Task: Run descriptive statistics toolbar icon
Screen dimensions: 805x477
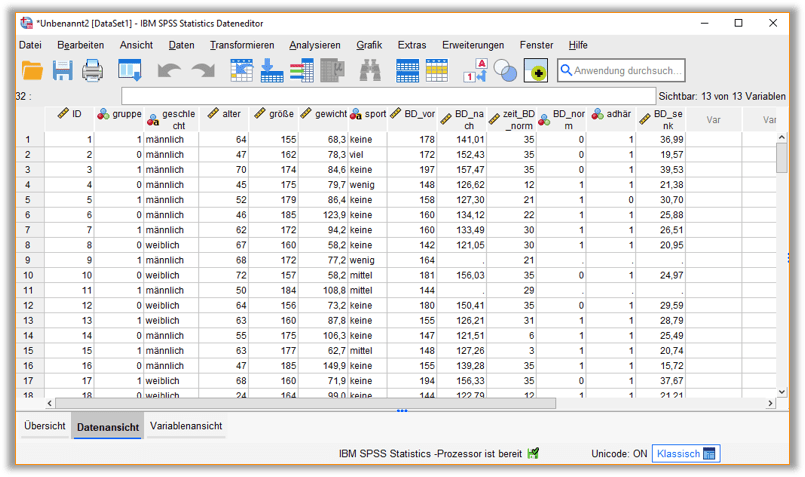Action: tap(332, 70)
